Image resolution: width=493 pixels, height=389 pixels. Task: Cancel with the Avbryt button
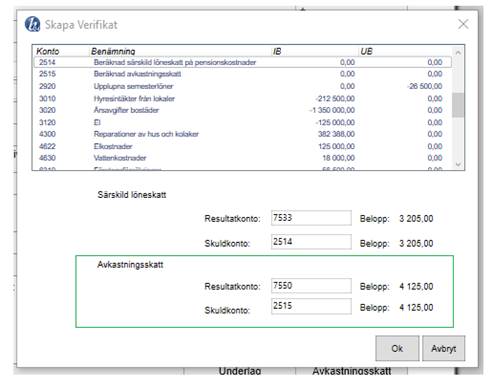tap(443, 348)
